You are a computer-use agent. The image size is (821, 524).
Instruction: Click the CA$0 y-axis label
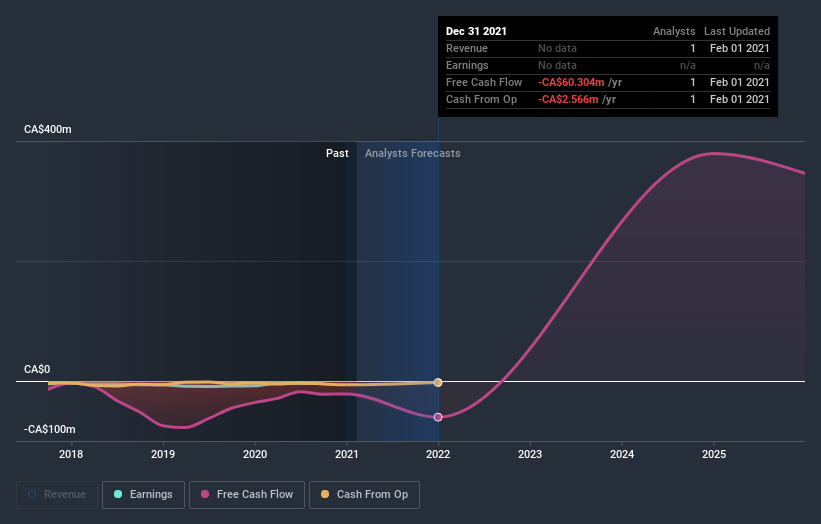(37, 370)
